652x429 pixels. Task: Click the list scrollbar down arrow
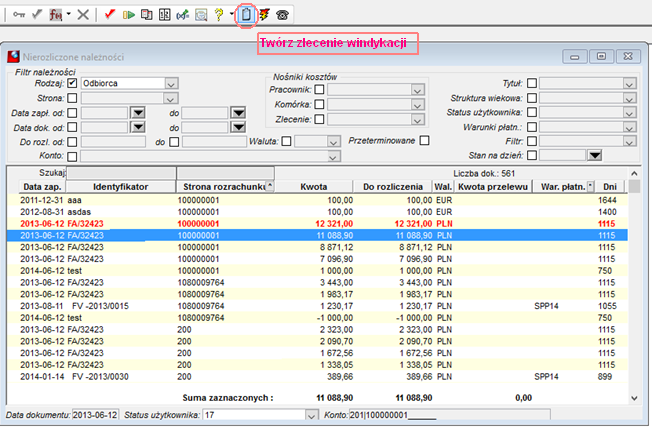click(x=634, y=398)
